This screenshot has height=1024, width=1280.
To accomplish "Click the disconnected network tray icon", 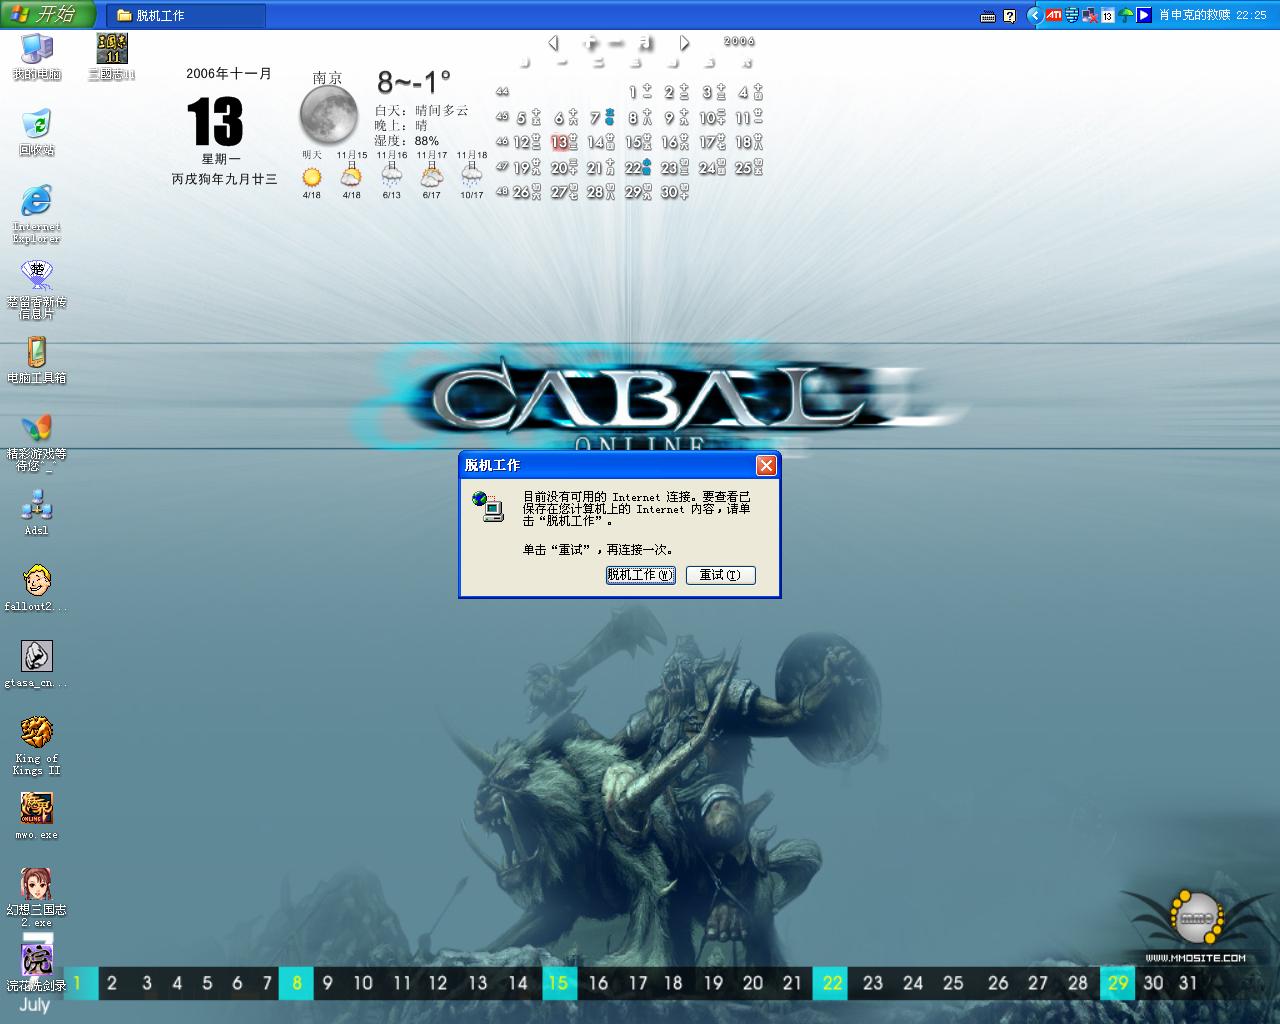I will pyautogui.click(x=1090, y=15).
